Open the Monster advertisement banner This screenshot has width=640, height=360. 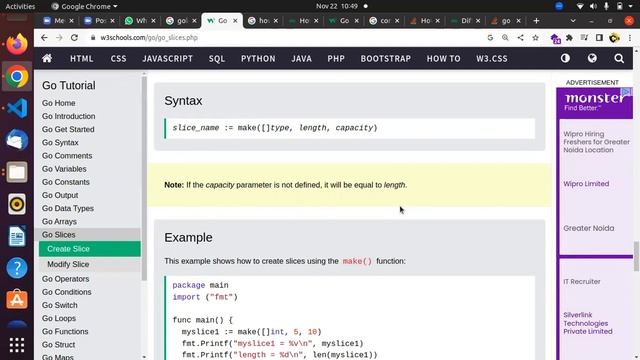[x=594, y=102]
